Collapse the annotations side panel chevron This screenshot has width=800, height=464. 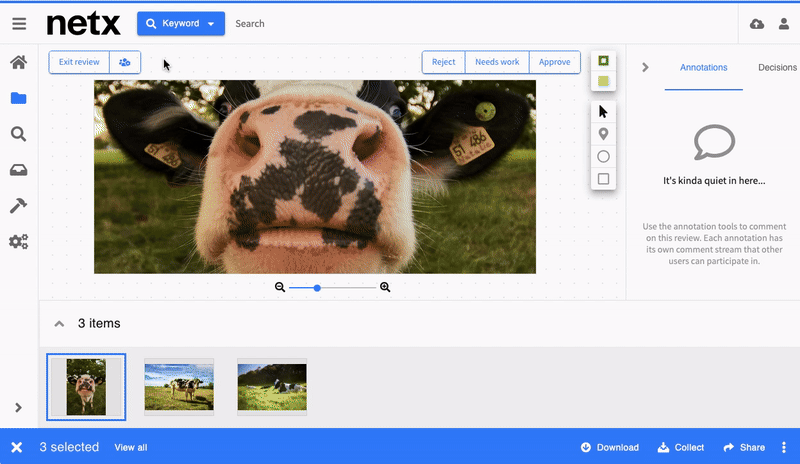(x=645, y=67)
